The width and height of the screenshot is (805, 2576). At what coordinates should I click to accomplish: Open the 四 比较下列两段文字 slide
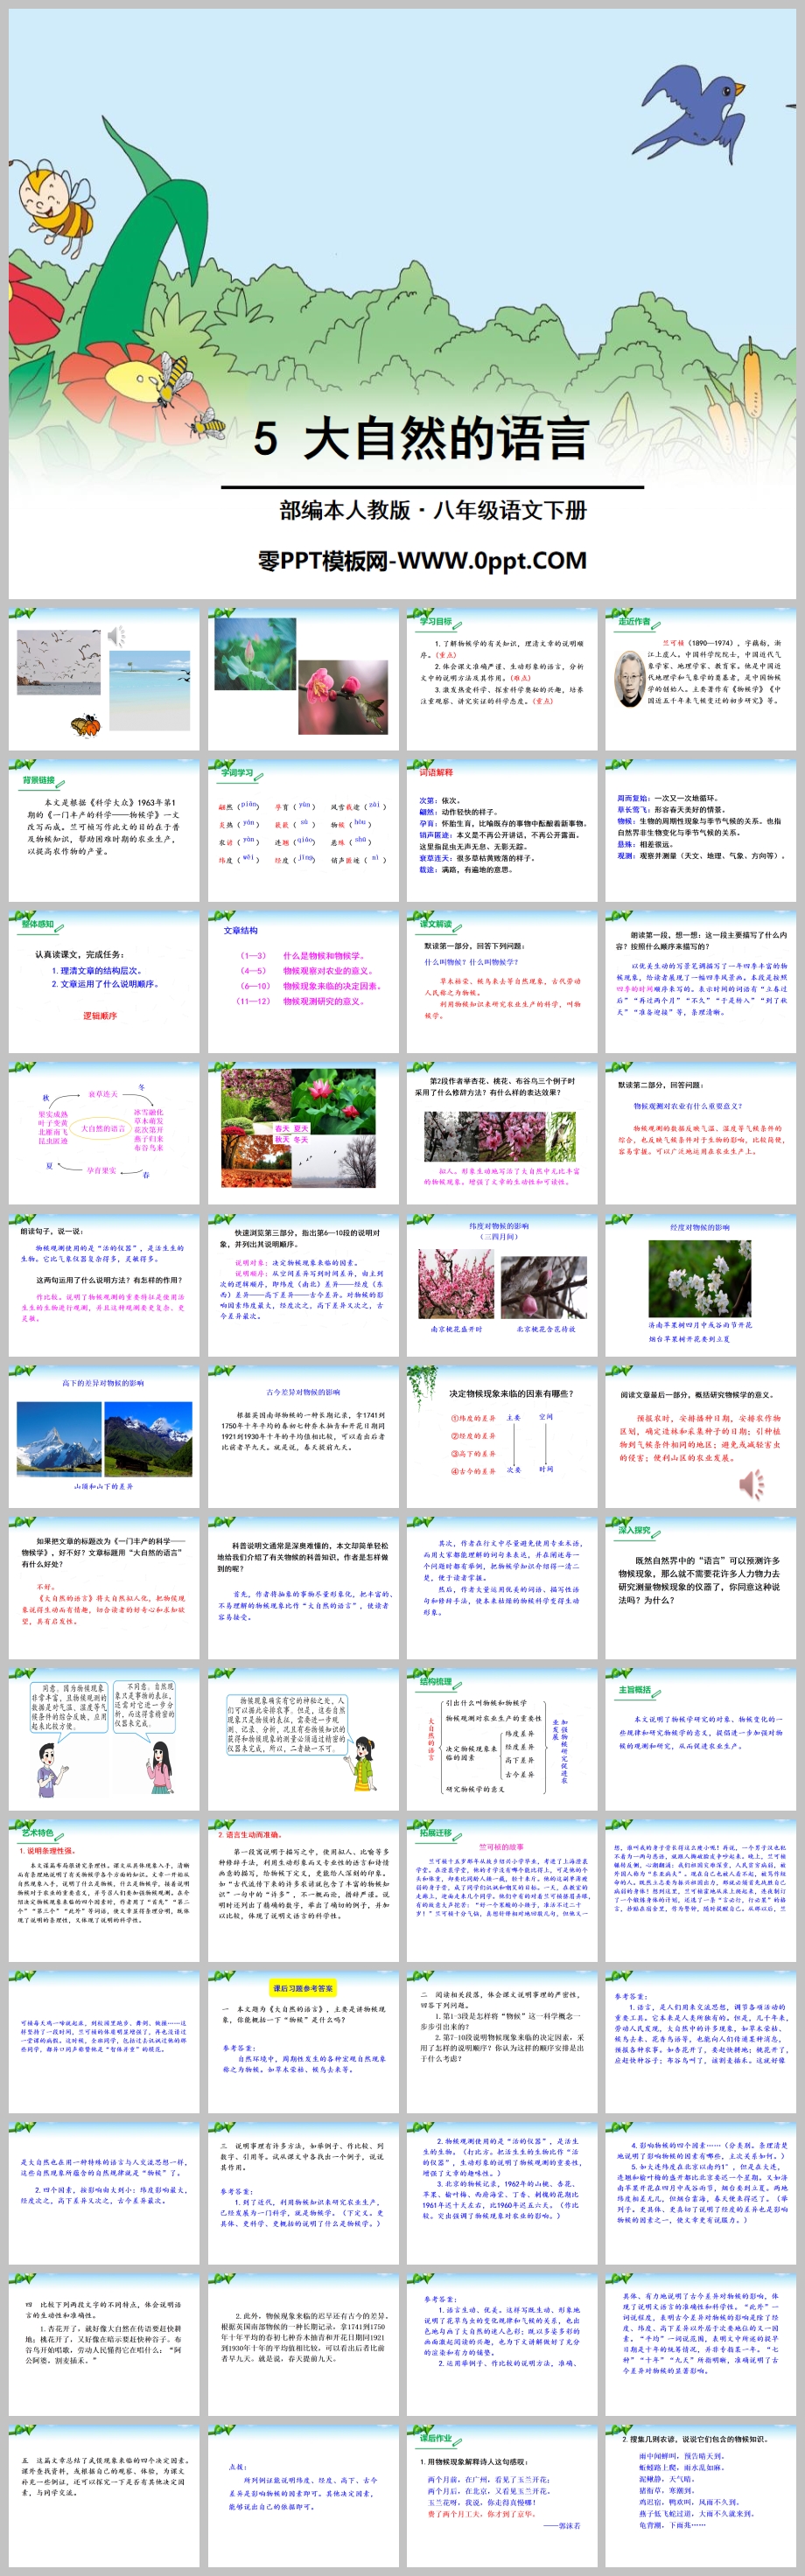coord(105,2345)
